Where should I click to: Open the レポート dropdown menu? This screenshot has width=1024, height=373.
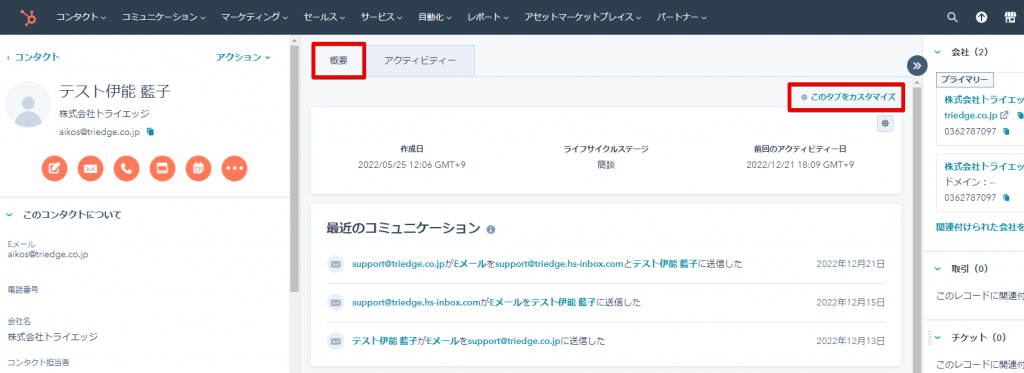coord(488,18)
